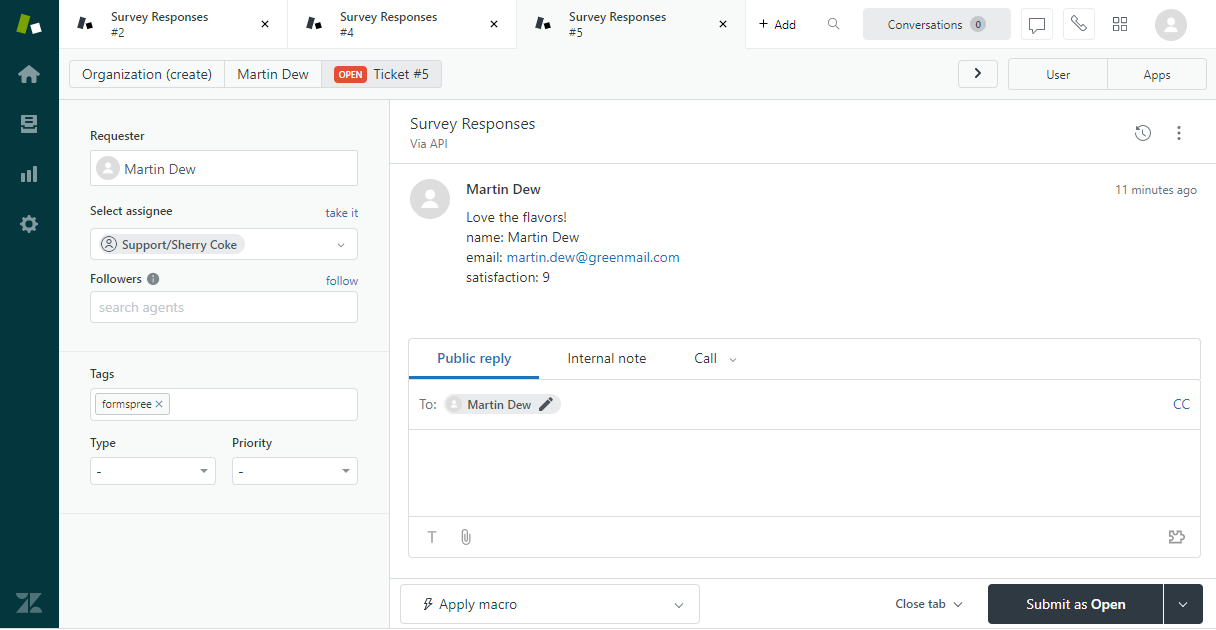Open the text formatting T icon

(431, 537)
